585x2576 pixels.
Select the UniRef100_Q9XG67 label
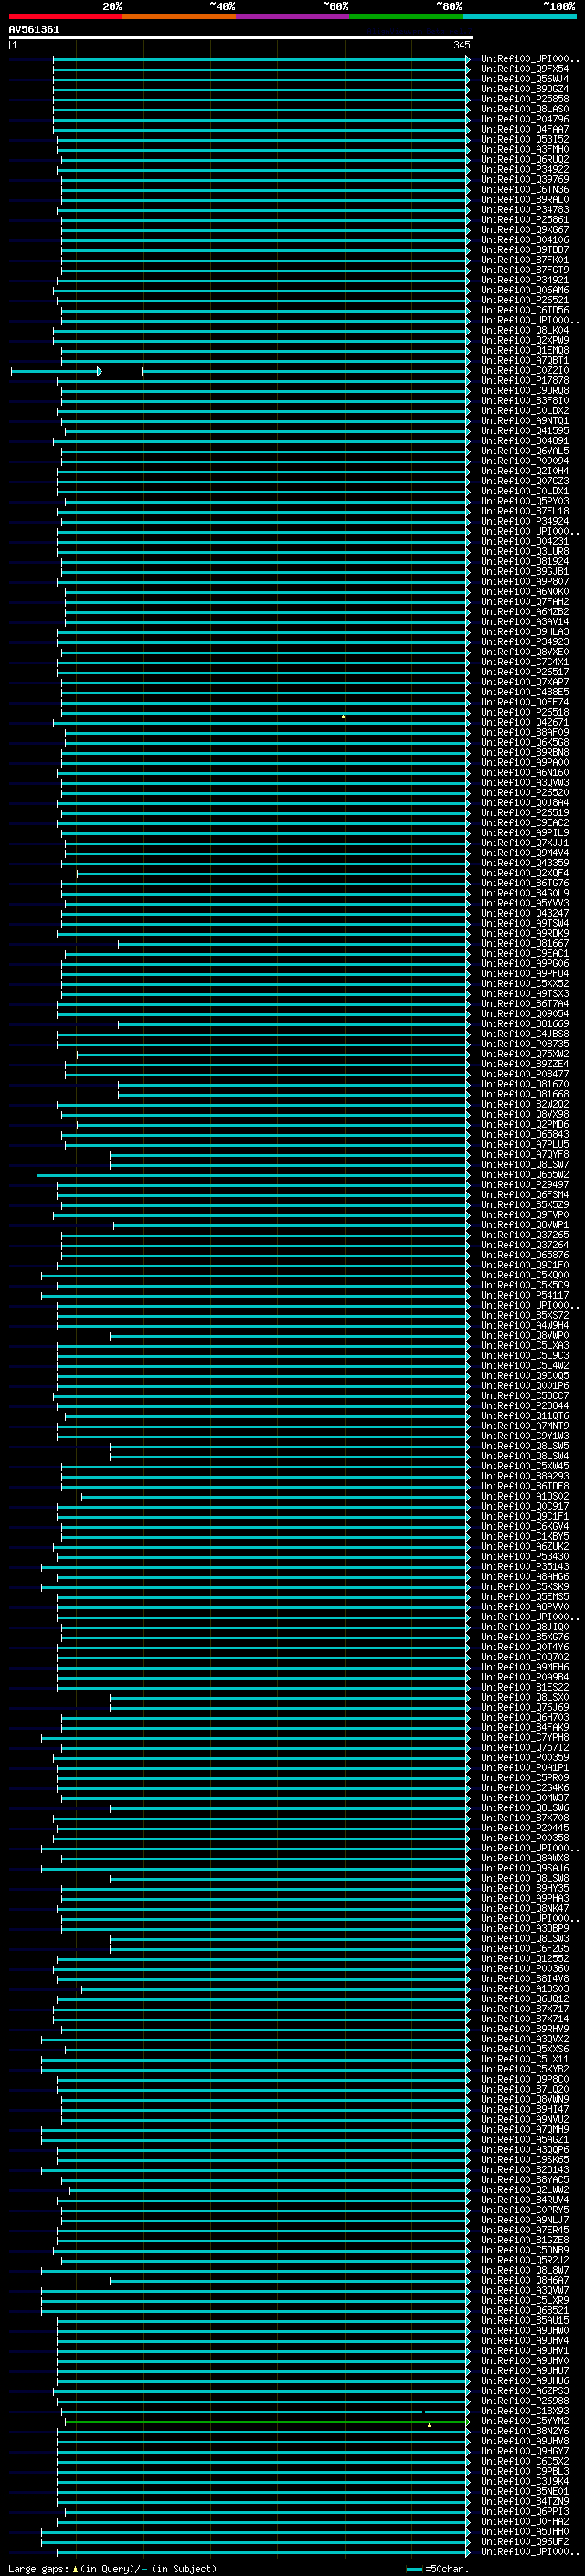[x=525, y=230]
